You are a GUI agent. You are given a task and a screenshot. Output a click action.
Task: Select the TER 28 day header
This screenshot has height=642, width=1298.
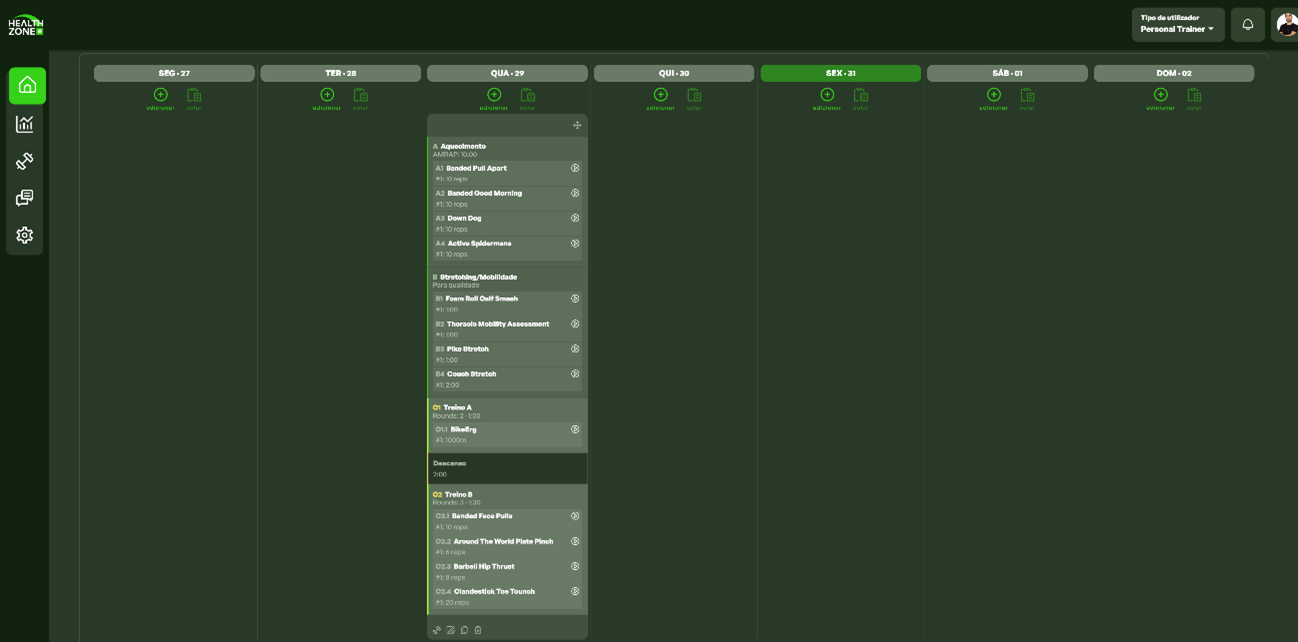coord(341,73)
